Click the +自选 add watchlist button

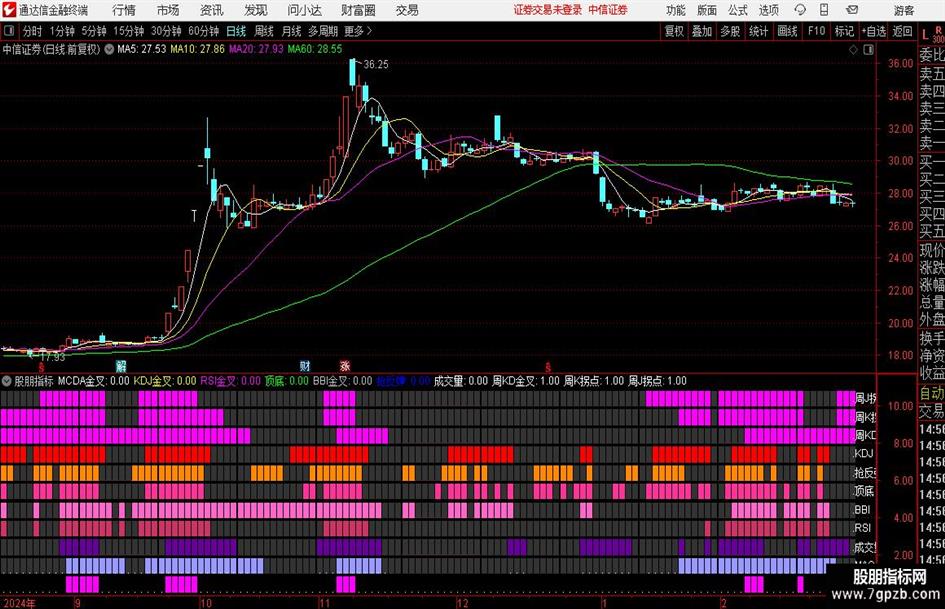(x=873, y=31)
